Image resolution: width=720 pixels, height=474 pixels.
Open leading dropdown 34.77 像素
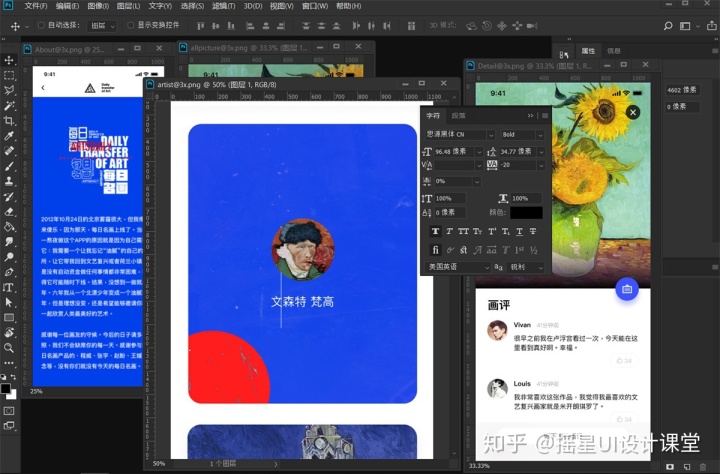[541, 152]
